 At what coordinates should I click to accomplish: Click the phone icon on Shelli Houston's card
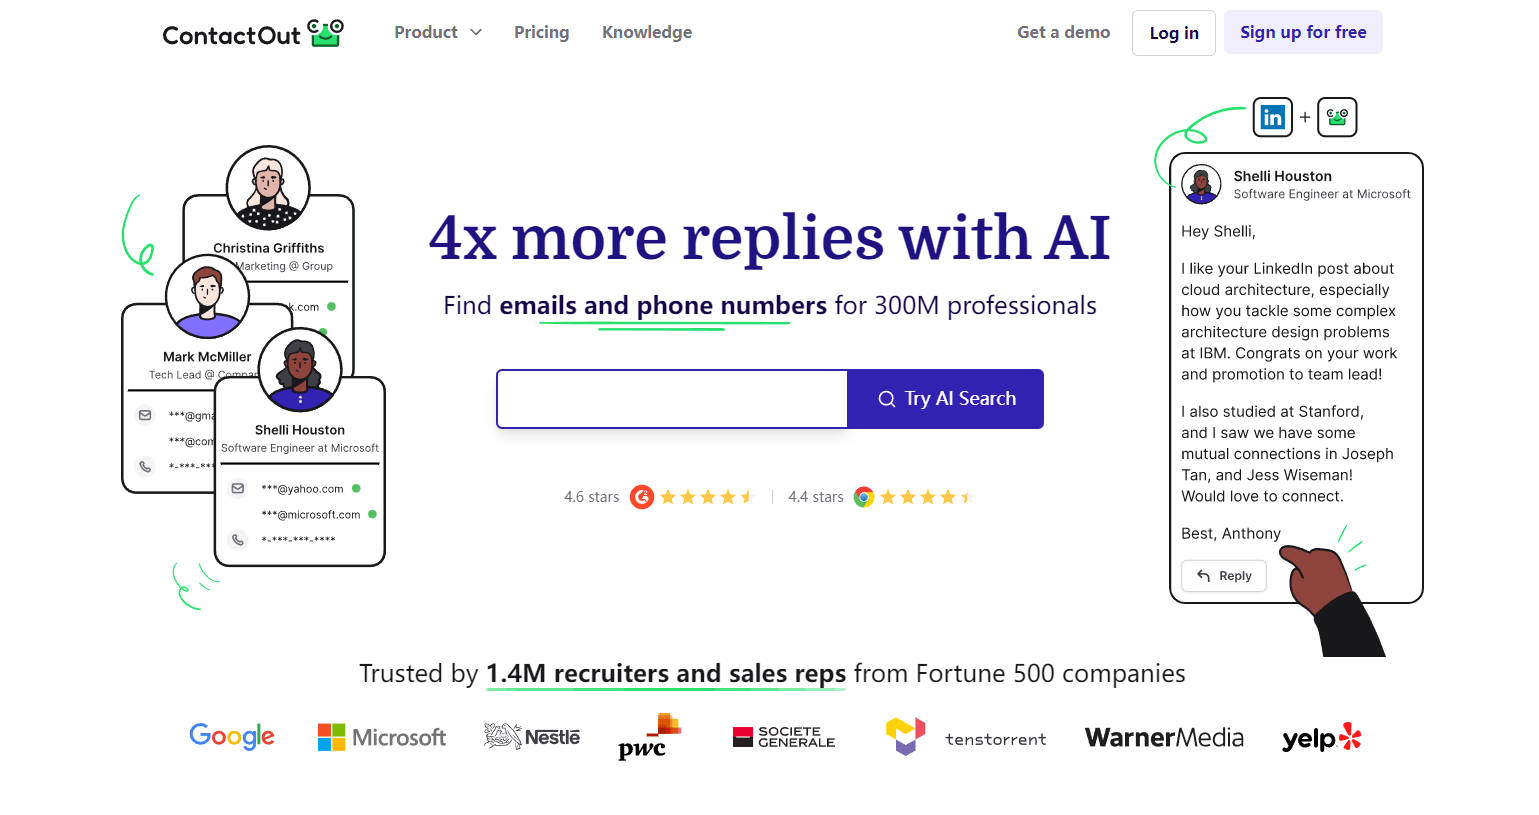click(238, 540)
